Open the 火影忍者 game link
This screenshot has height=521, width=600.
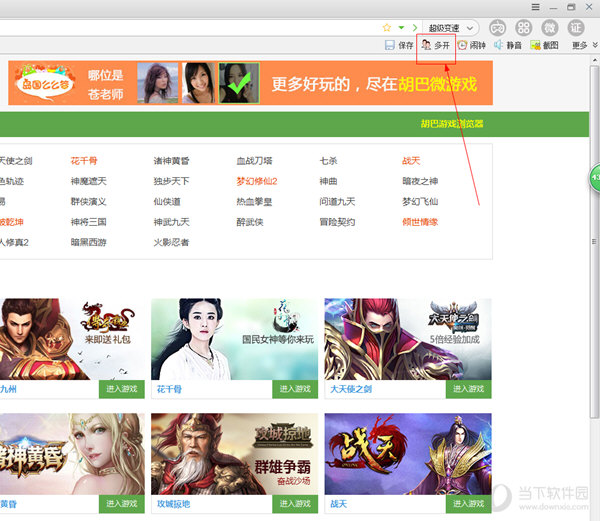[x=171, y=243]
